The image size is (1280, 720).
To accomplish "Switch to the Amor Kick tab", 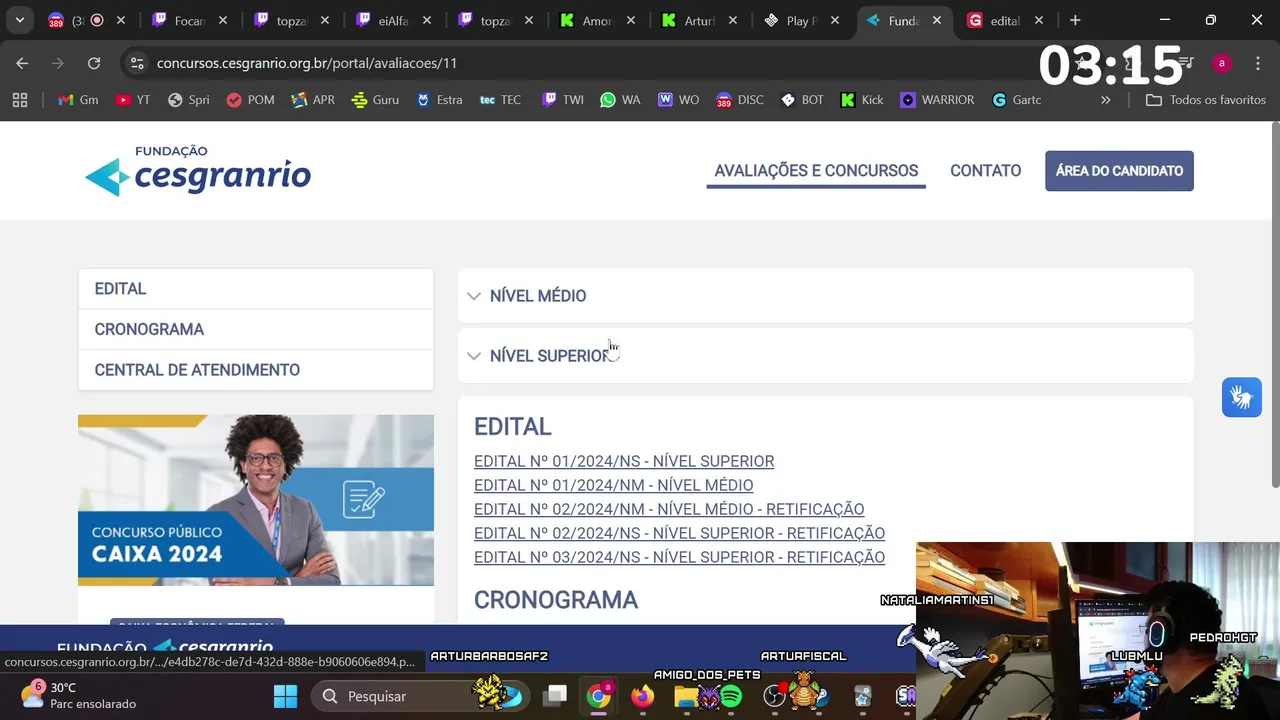I will tap(598, 20).
